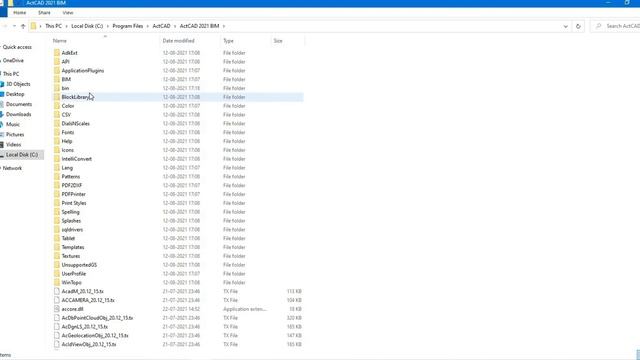Click the Refresh icon beside the address bar
The height and width of the screenshot is (360, 640).
coord(578,26)
